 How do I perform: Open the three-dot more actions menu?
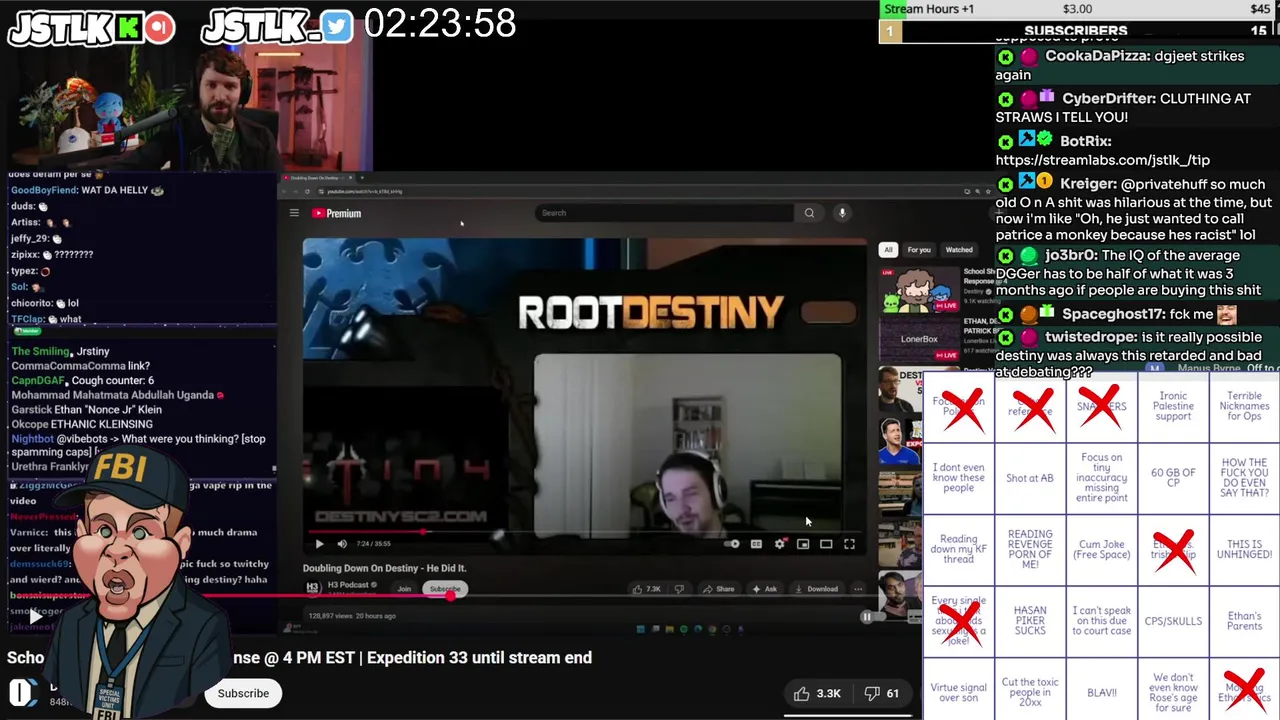(x=858, y=589)
